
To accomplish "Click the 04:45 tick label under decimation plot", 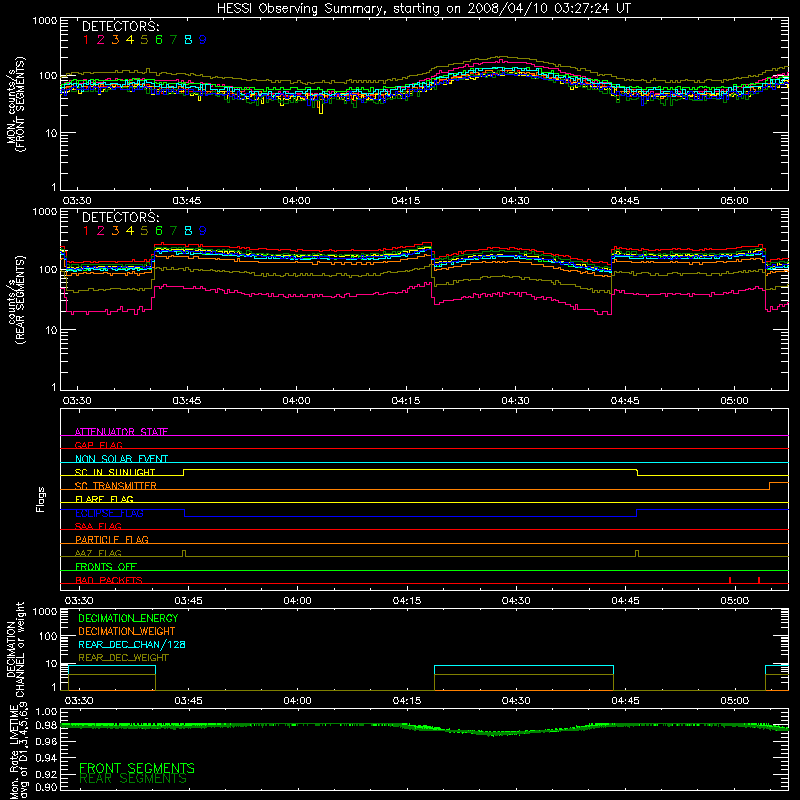I will 626,701.
